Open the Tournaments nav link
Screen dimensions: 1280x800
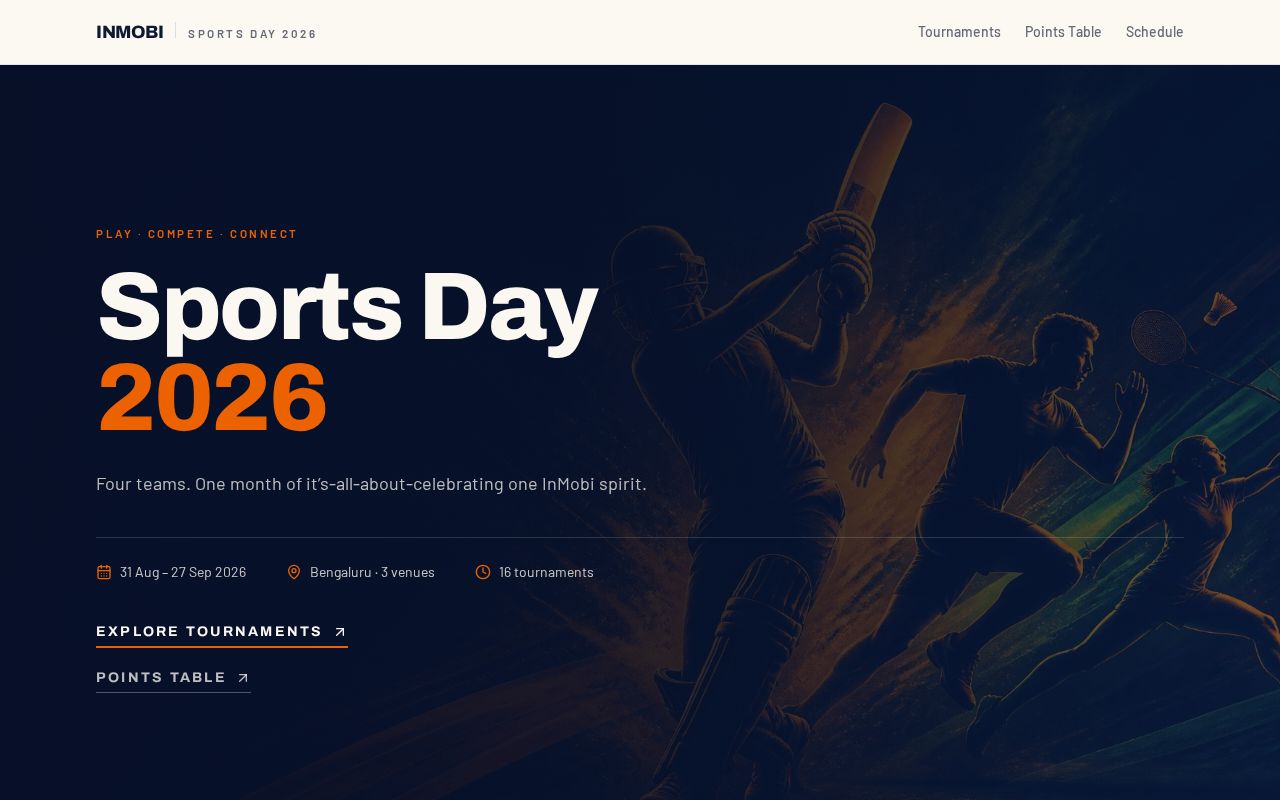coord(959,32)
